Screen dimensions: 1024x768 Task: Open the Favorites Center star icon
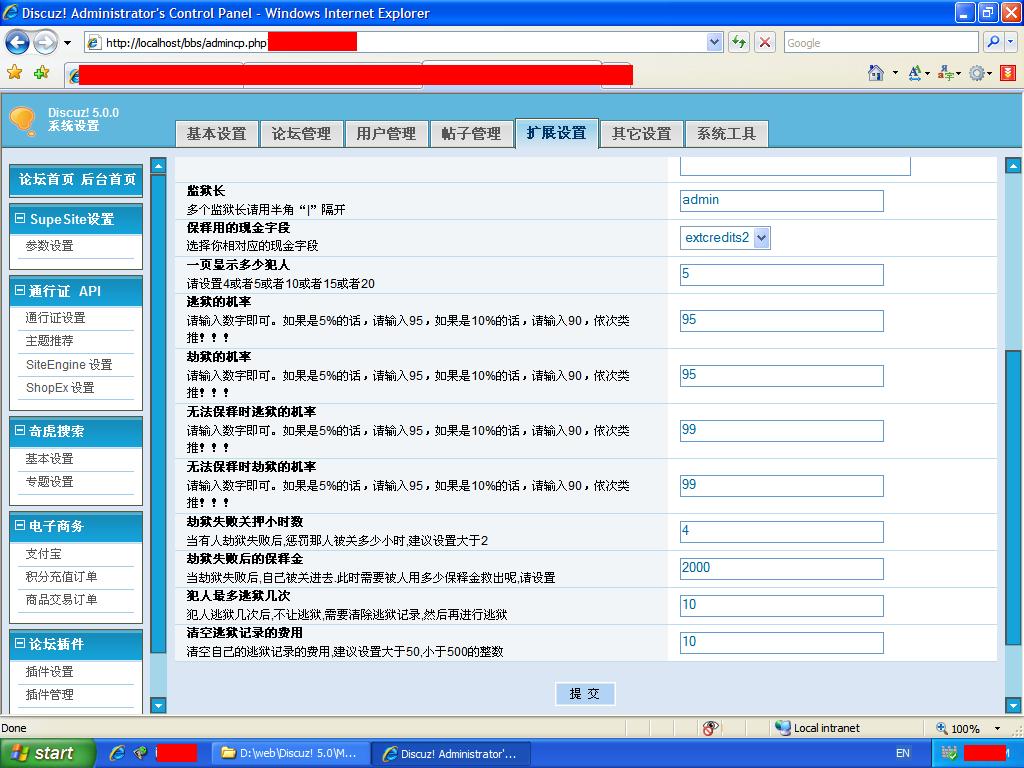(x=14, y=72)
